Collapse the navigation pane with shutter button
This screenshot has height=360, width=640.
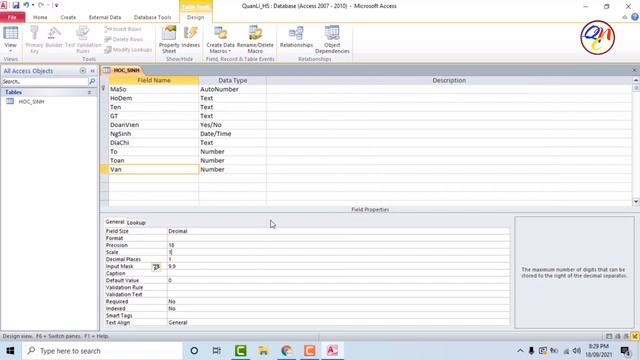92,71
